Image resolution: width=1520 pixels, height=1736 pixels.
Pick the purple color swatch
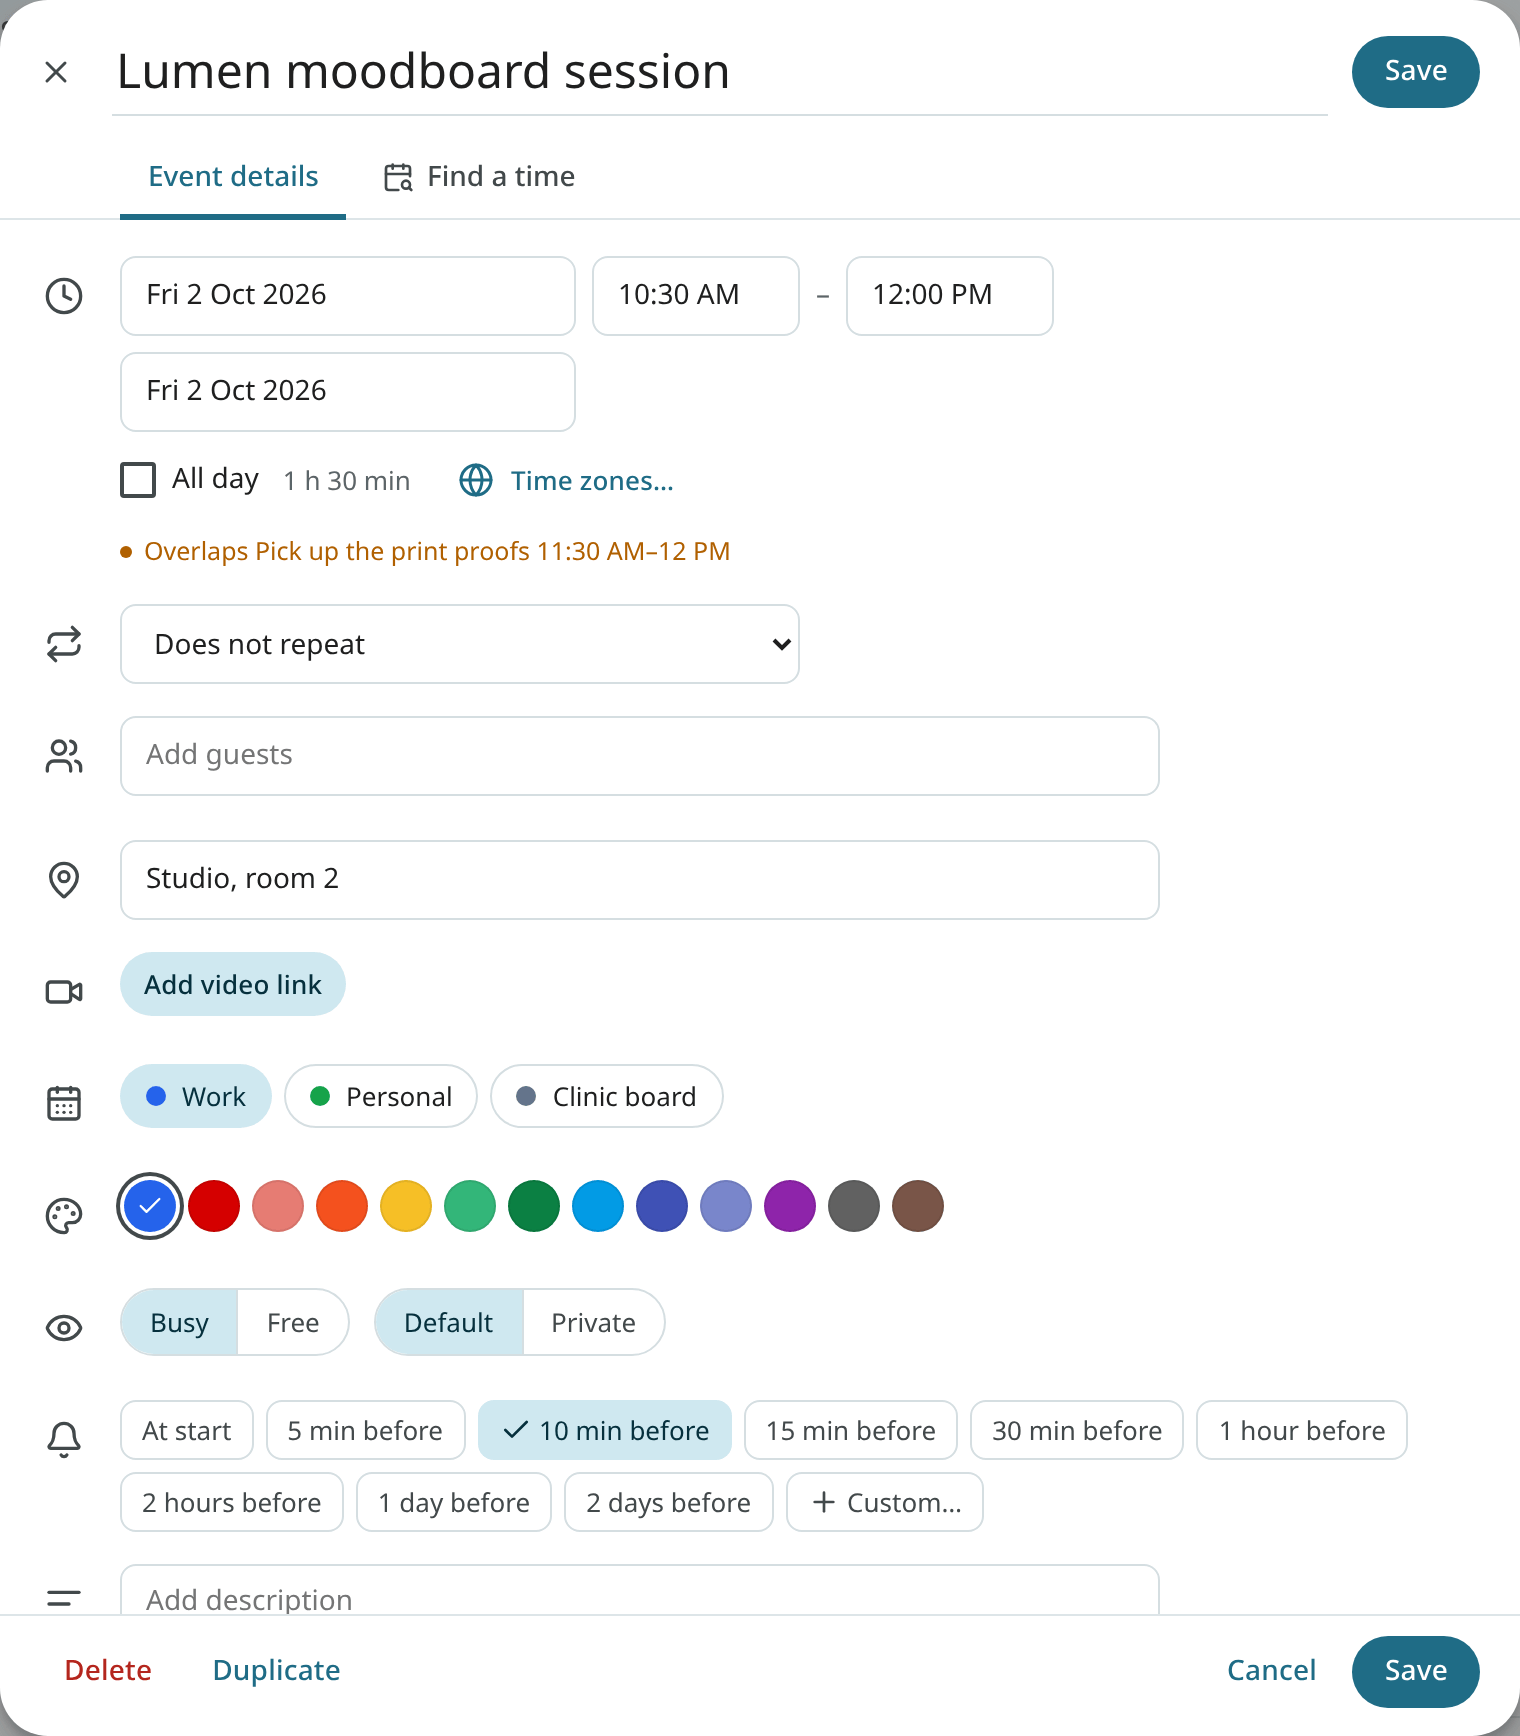[x=790, y=1206]
